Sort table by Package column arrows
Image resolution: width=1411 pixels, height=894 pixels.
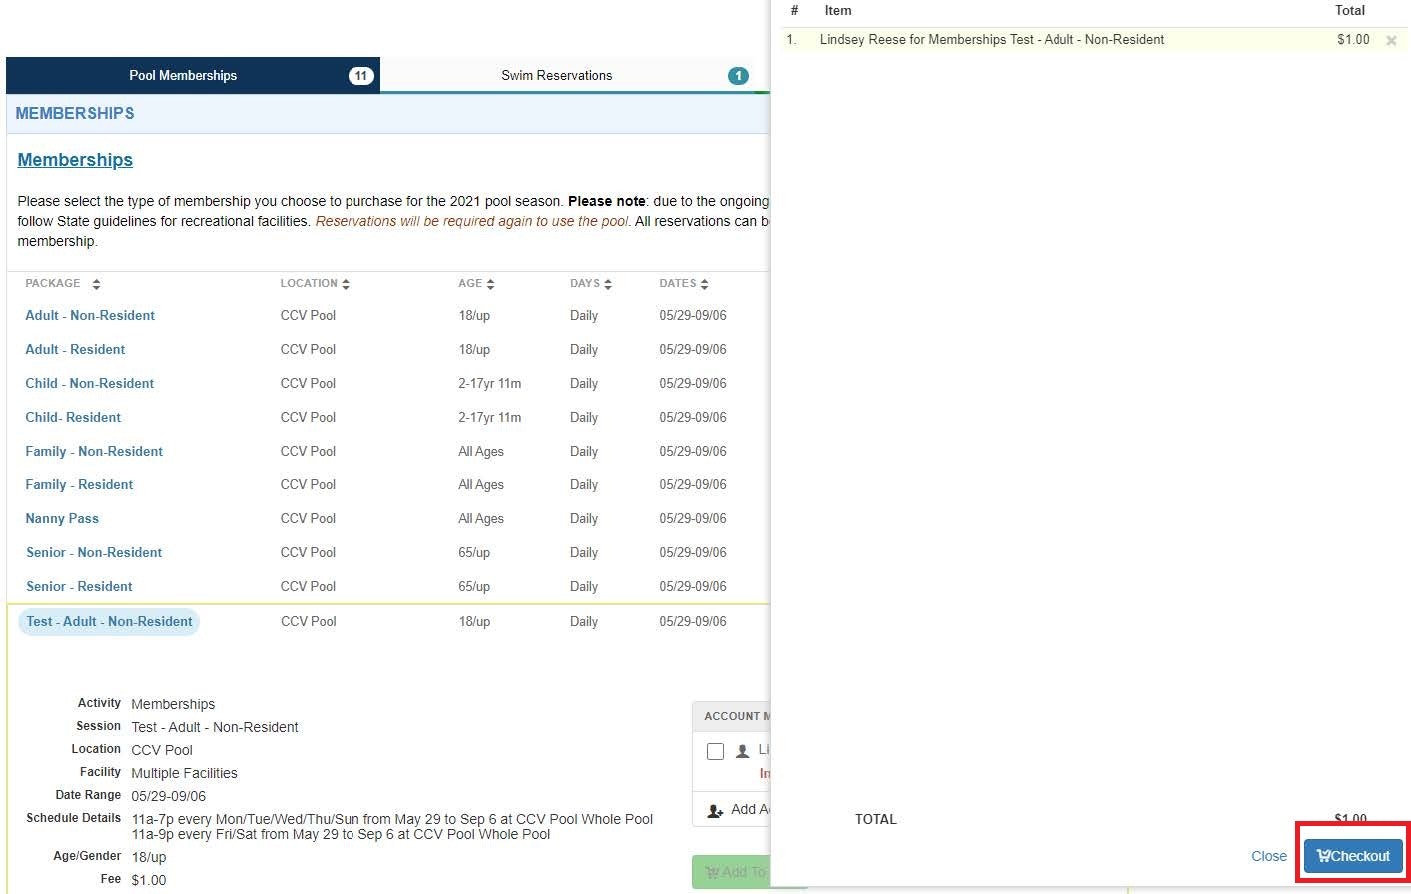click(96, 285)
